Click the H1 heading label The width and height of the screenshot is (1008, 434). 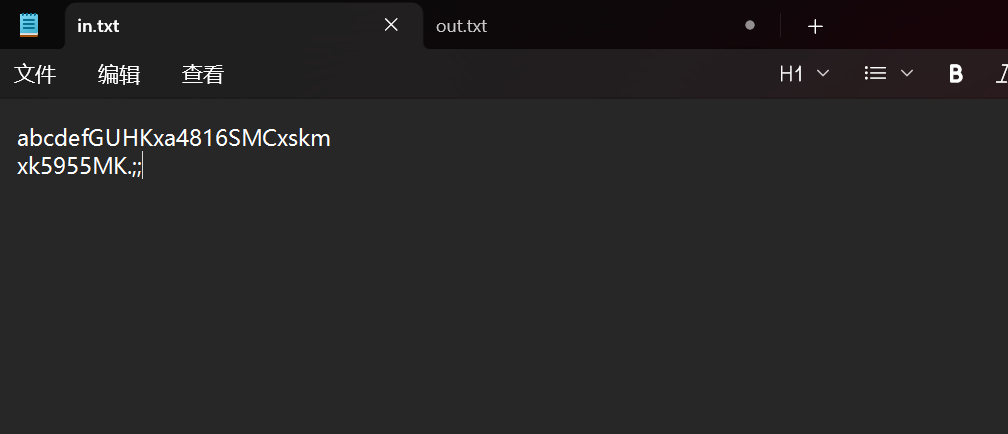pos(791,73)
